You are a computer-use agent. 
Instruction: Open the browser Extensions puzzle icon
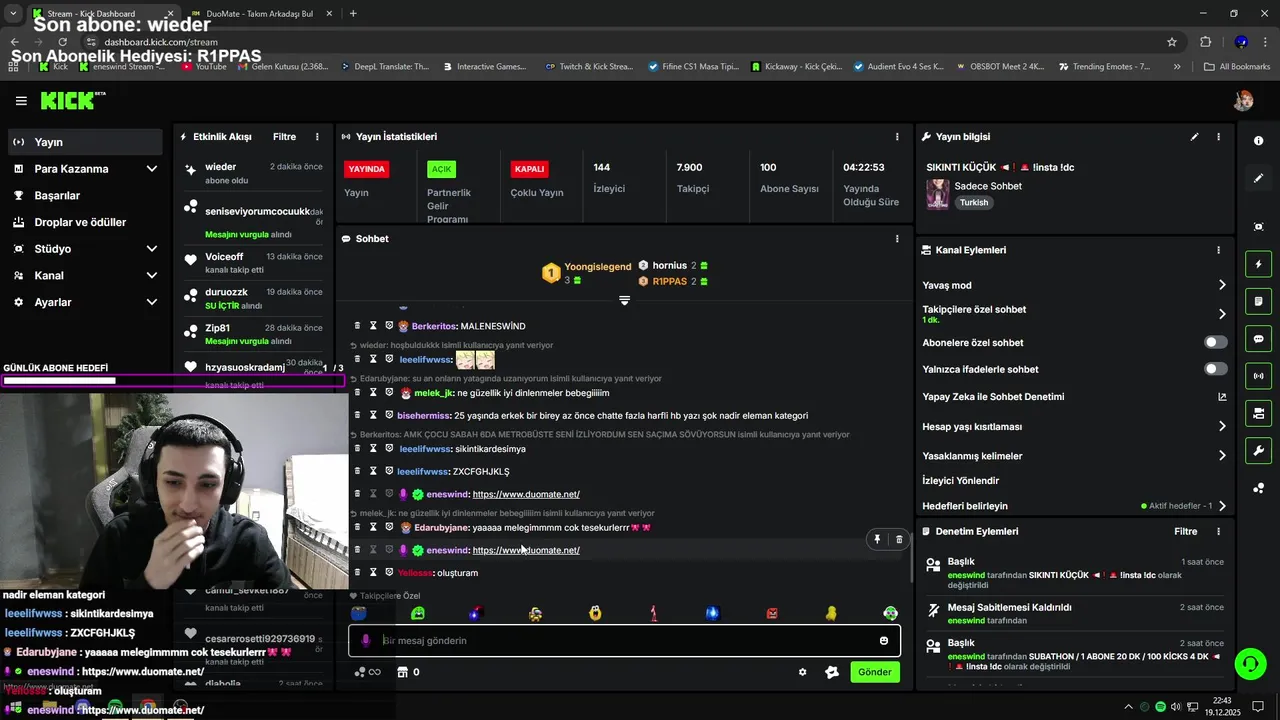(1205, 42)
